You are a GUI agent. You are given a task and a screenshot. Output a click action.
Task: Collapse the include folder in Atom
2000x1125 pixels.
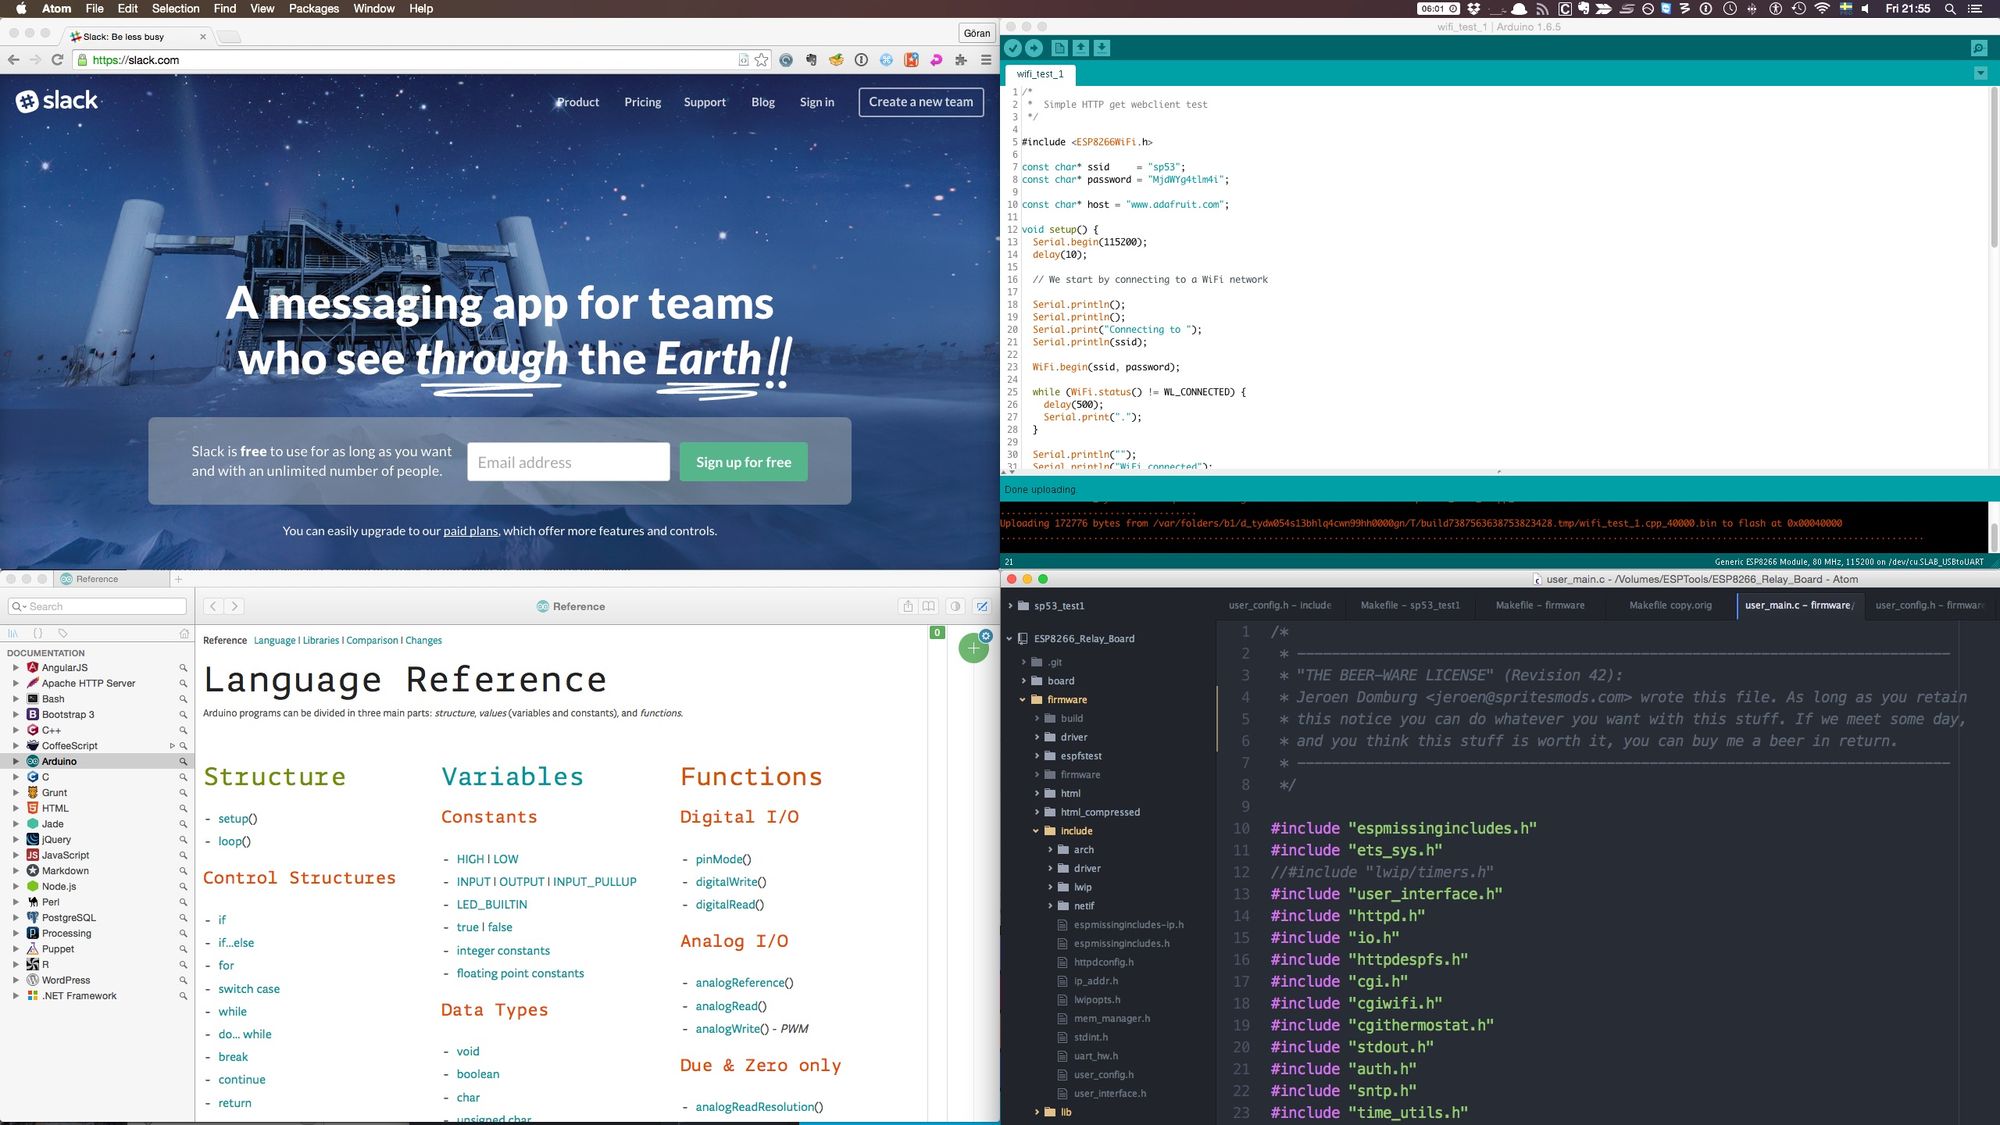(1036, 831)
